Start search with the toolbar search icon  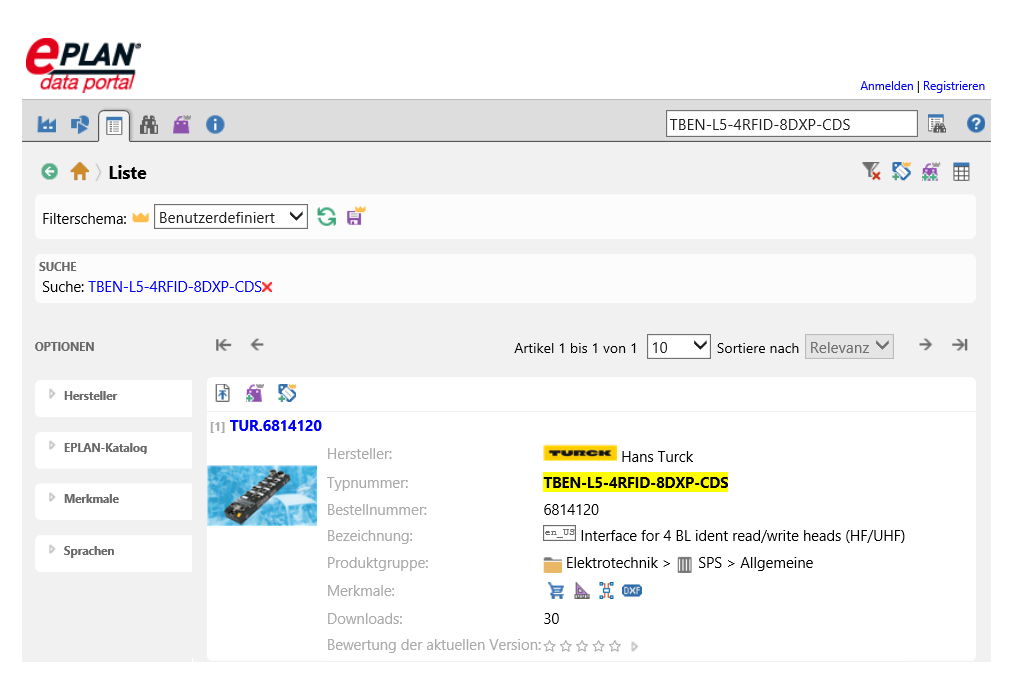click(936, 123)
